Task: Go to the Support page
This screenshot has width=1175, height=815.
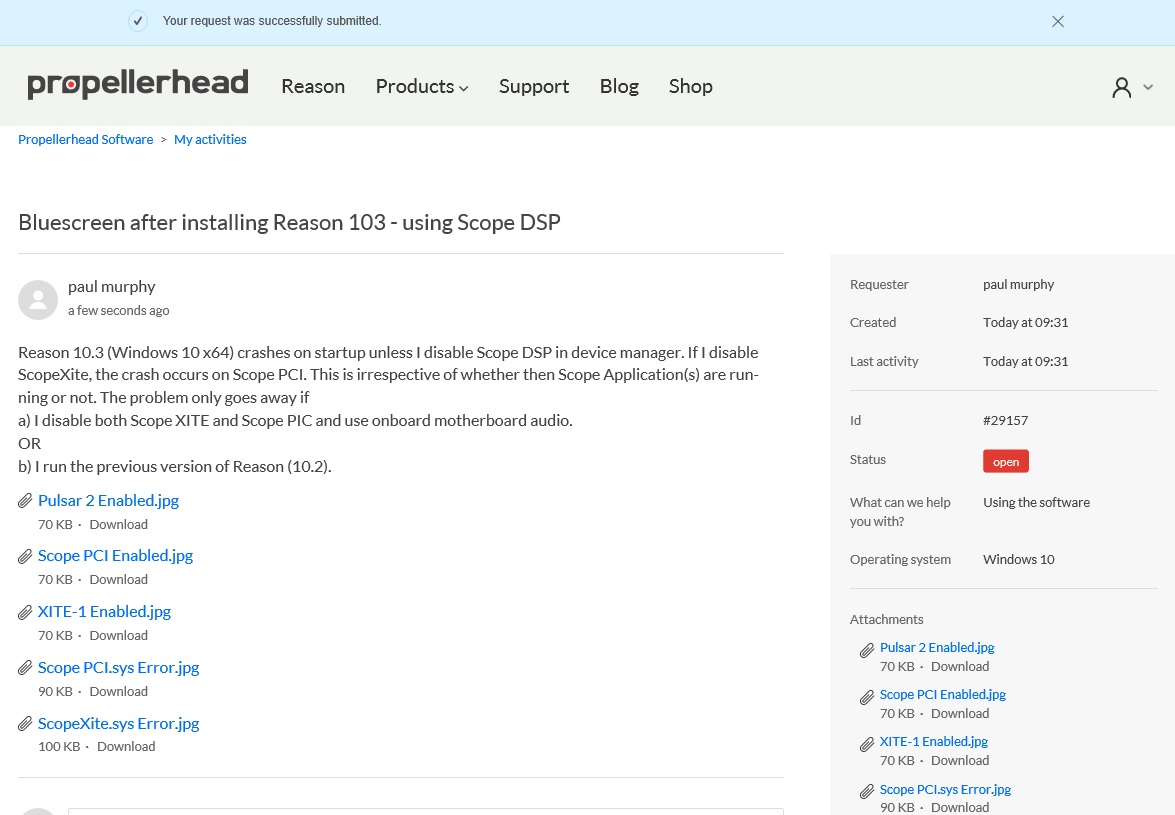Action: tap(534, 87)
